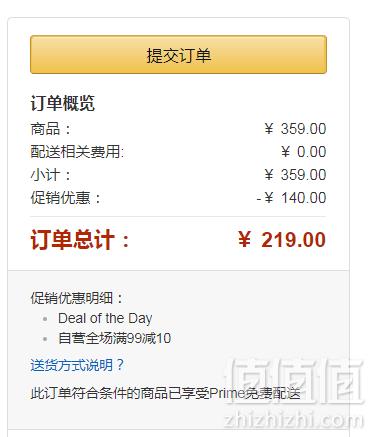Click the zhizhizhi.com watermark text
Screen dimensions: 373x437
293,420
